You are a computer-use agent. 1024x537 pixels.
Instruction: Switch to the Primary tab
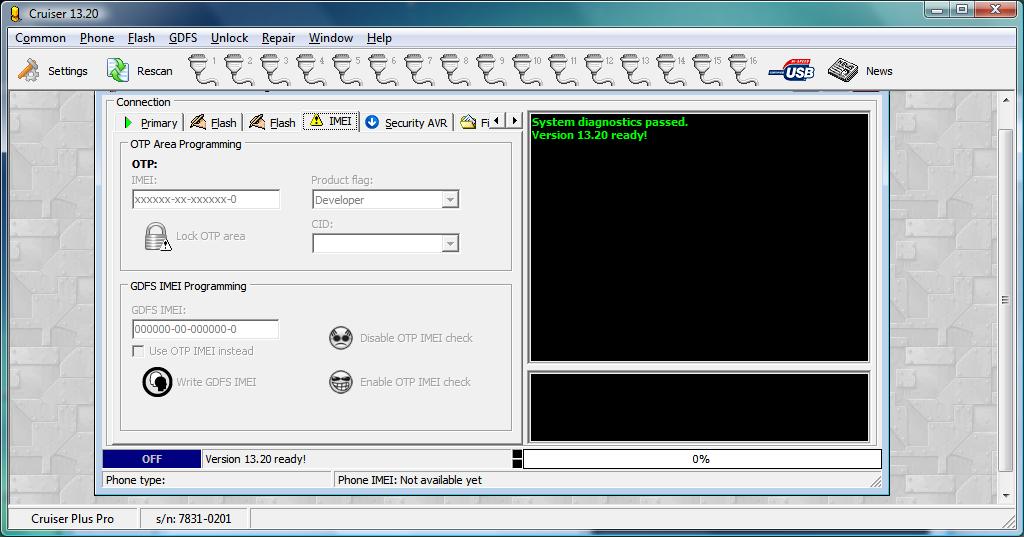pyautogui.click(x=150, y=123)
